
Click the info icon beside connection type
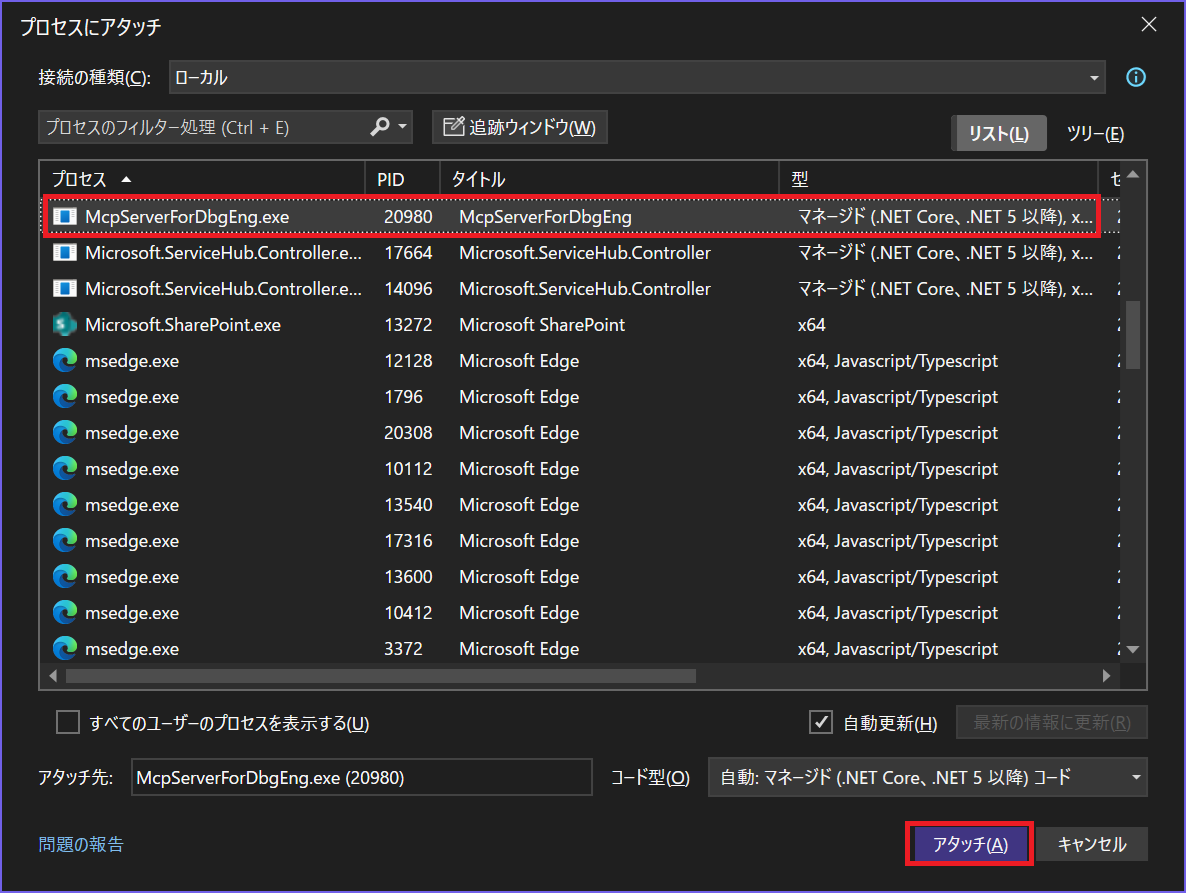pos(1135,77)
